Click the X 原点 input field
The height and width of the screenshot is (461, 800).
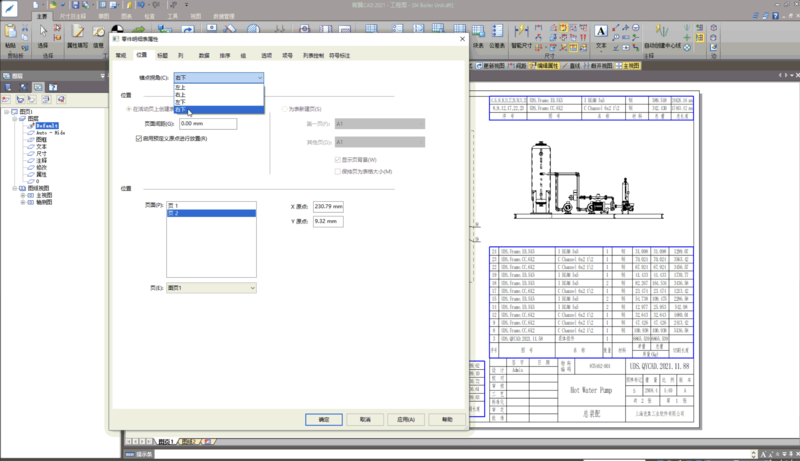point(328,206)
